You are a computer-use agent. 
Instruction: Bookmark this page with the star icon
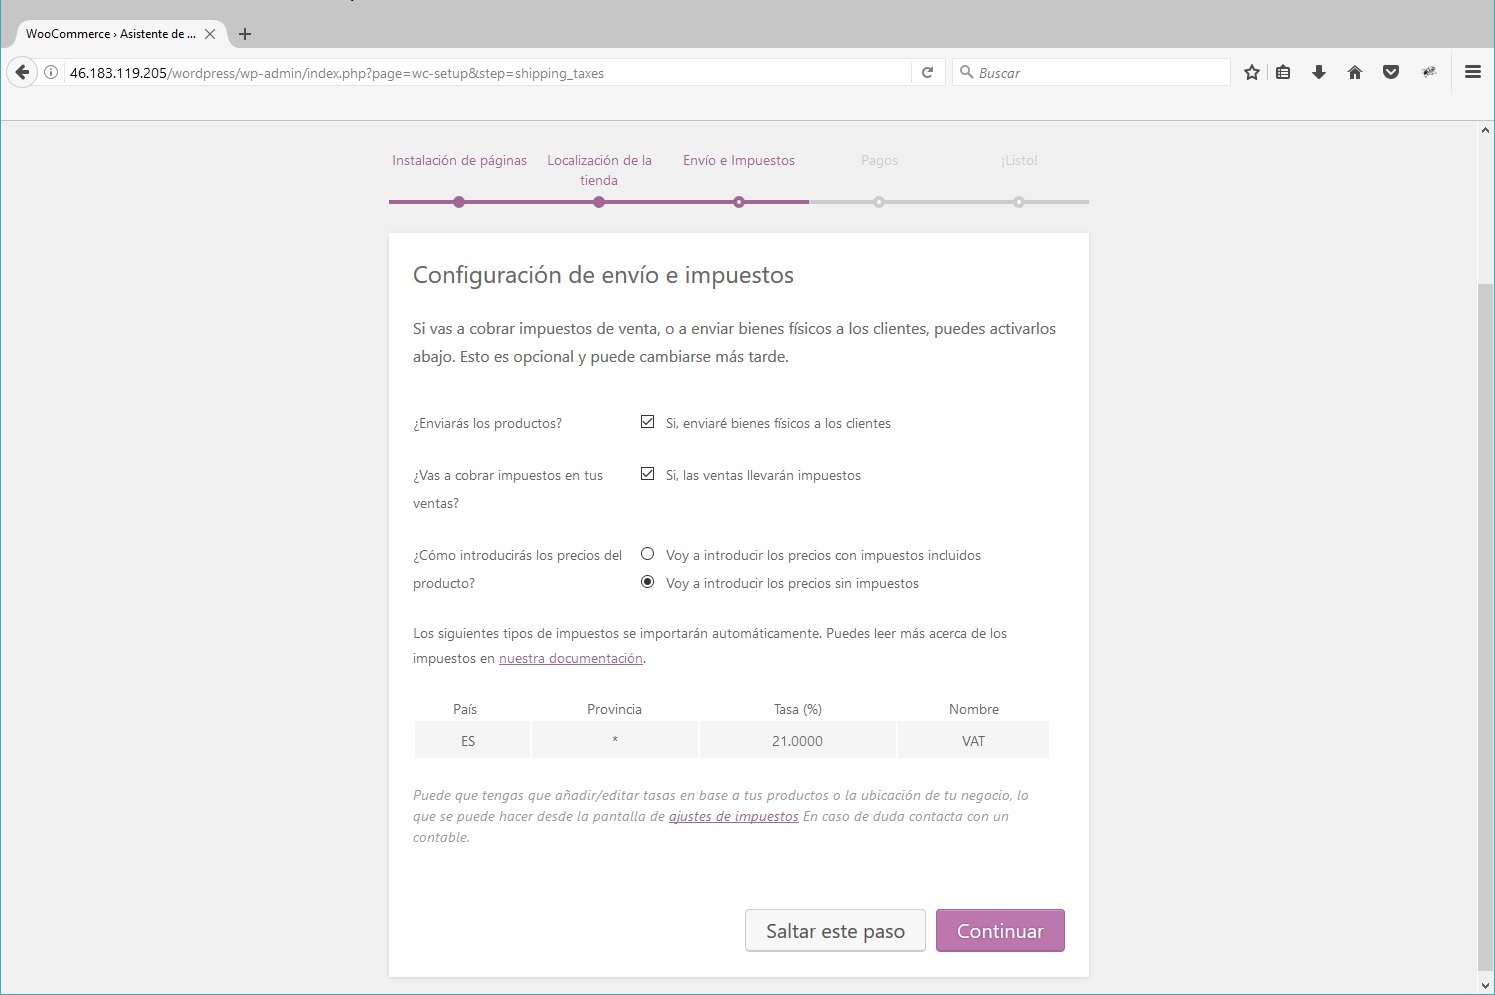click(x=1251, y=72)
